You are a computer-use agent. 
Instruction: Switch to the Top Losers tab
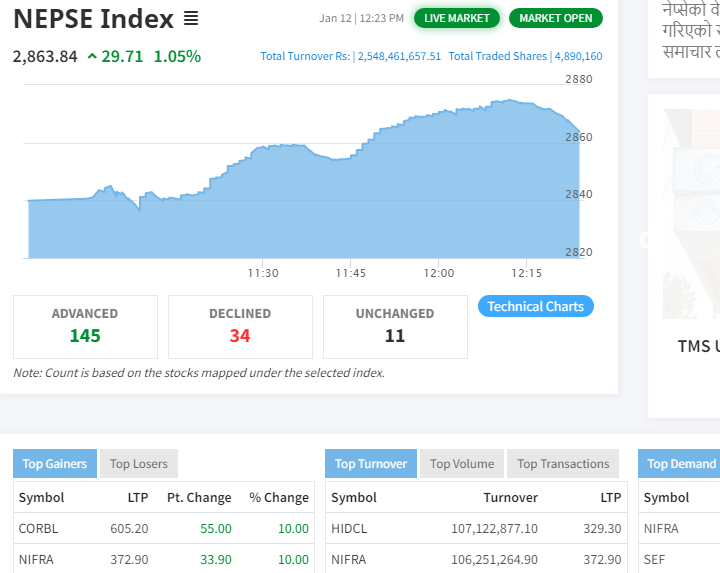pyautogui.click(x=139, y=464)
